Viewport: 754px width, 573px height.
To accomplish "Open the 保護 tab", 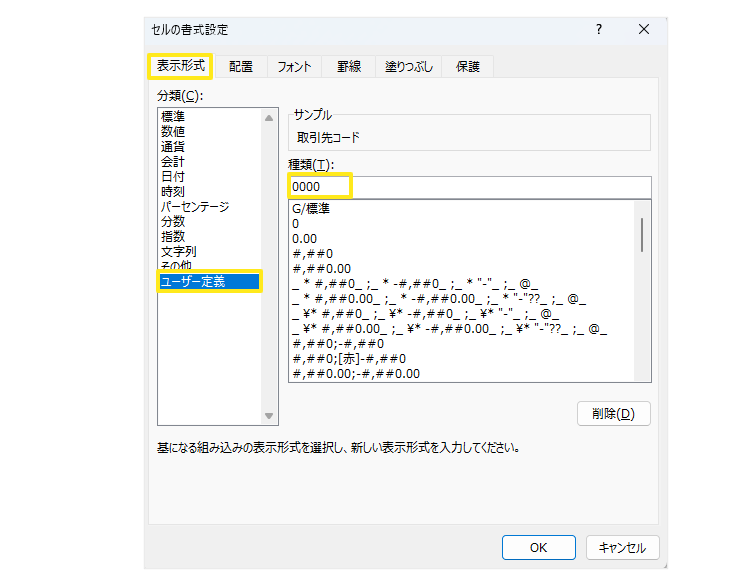I will click(468, 67).
